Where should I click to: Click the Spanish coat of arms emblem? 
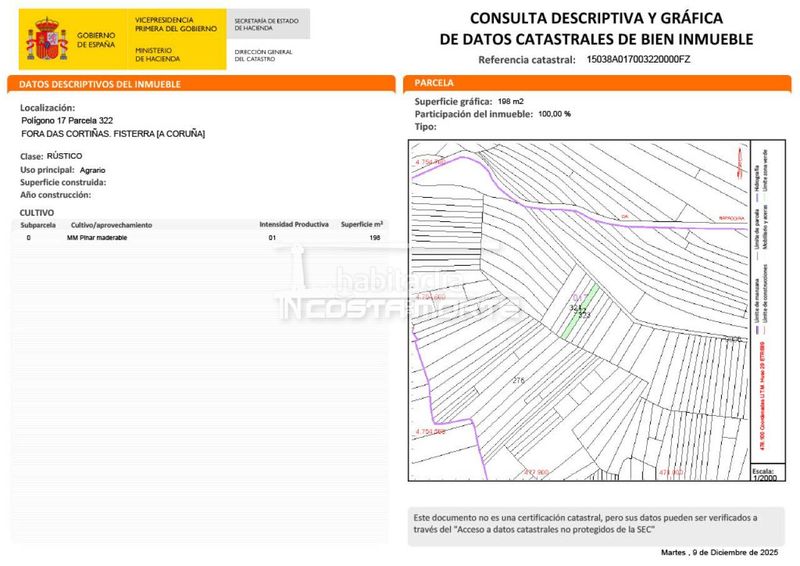click(x=47, y=39)
